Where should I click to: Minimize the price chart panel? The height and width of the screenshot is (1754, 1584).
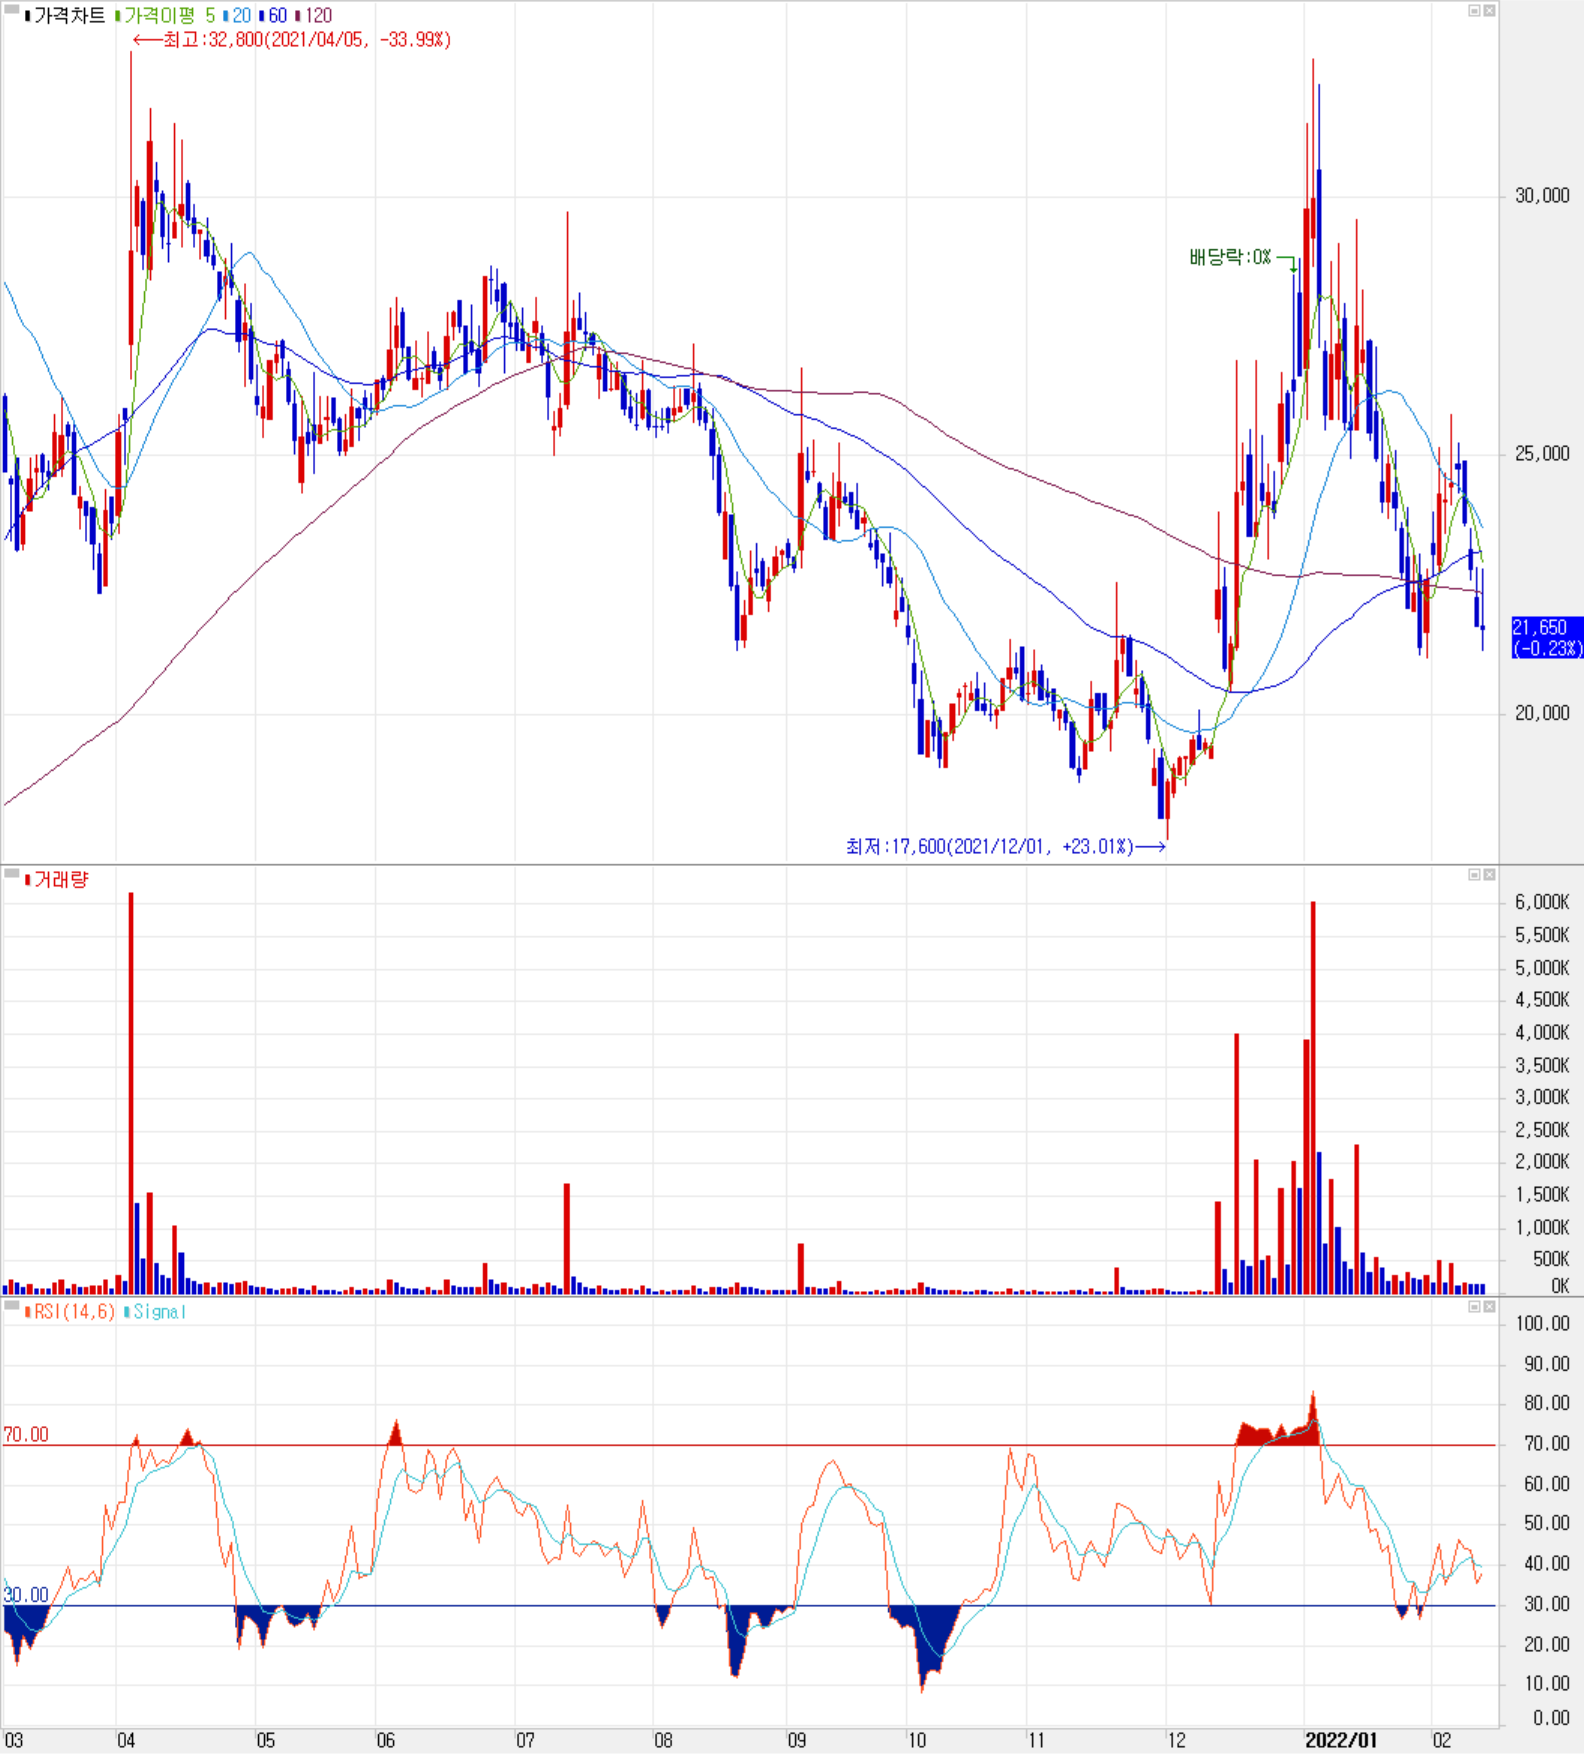coord(1474,11)
